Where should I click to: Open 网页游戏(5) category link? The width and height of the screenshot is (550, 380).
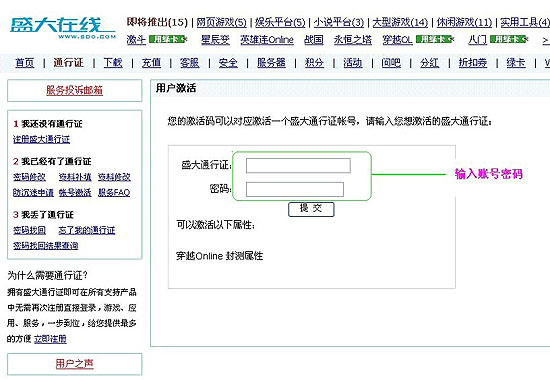[221, 22]
